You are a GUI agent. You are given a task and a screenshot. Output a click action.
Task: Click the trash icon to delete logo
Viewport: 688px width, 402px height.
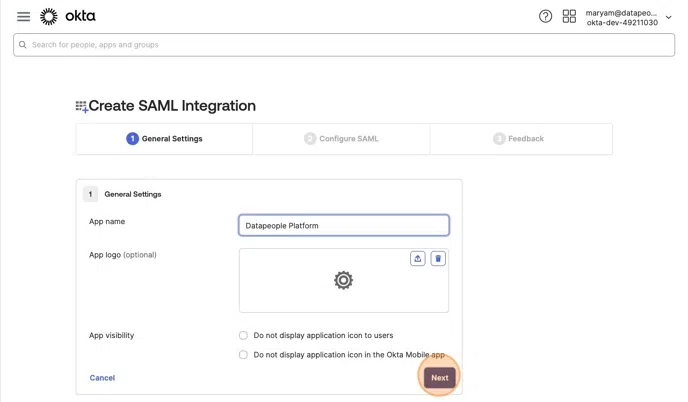438,259
